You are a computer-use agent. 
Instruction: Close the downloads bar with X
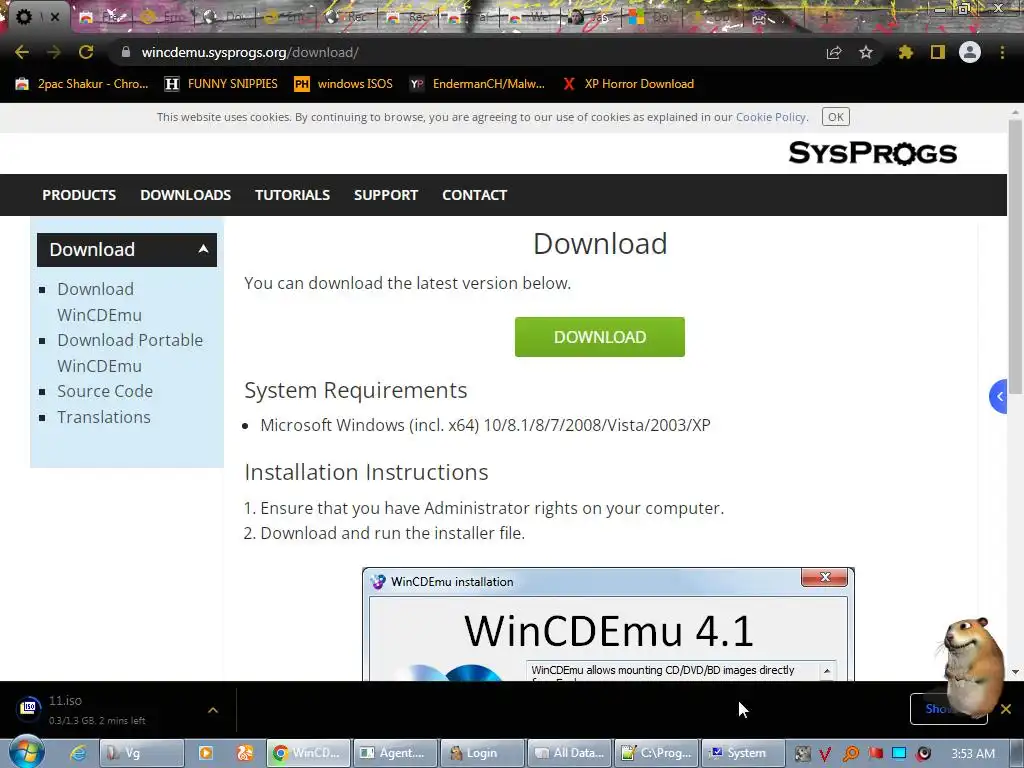click(1006, 709)
